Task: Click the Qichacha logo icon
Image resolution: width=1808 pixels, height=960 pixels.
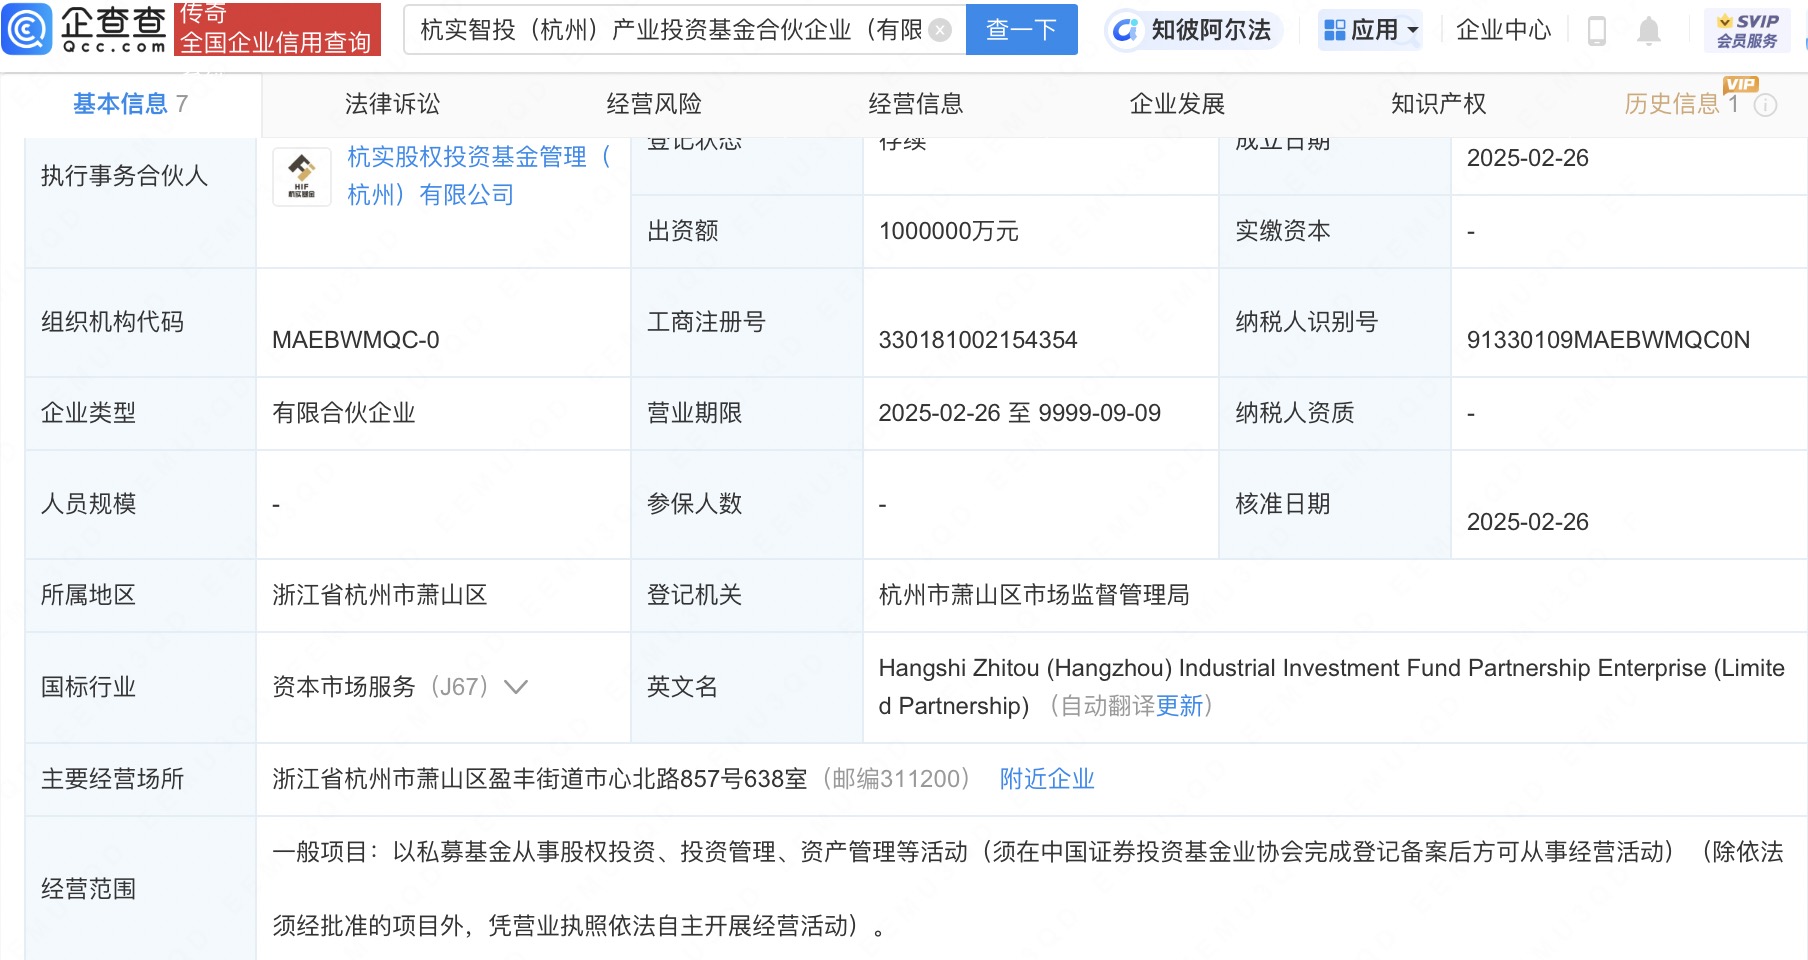Action: click(27, 29)
